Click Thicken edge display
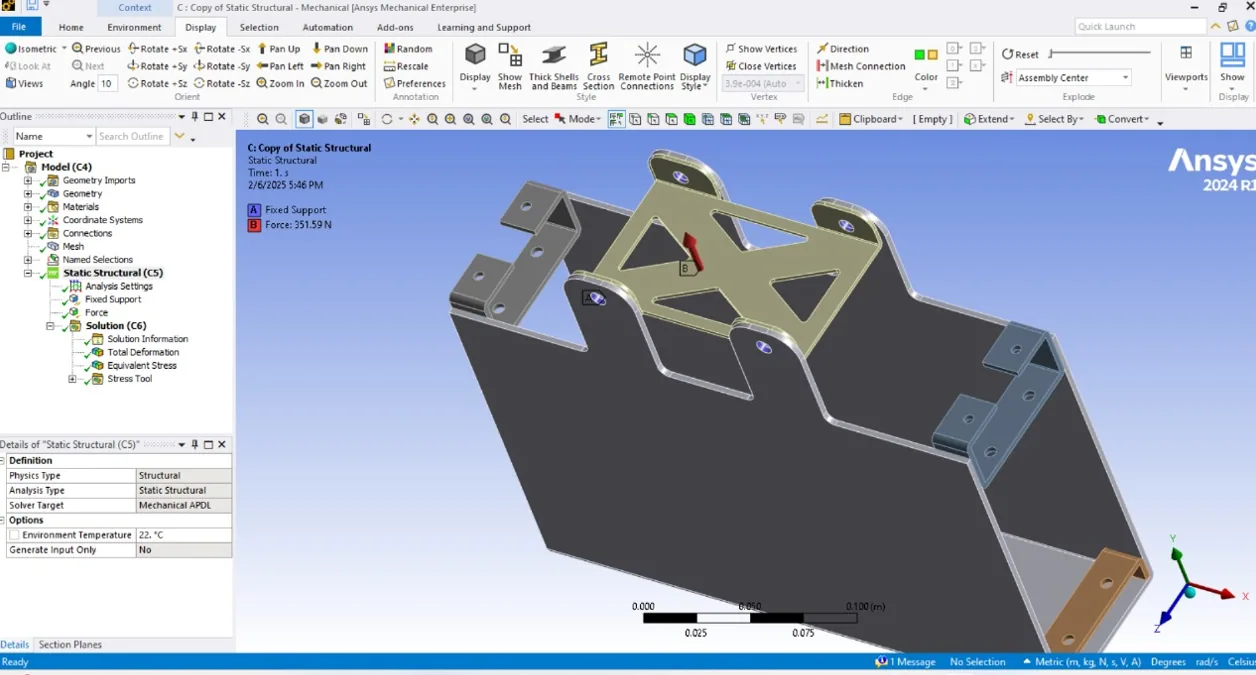 click(x=840, y=83)
